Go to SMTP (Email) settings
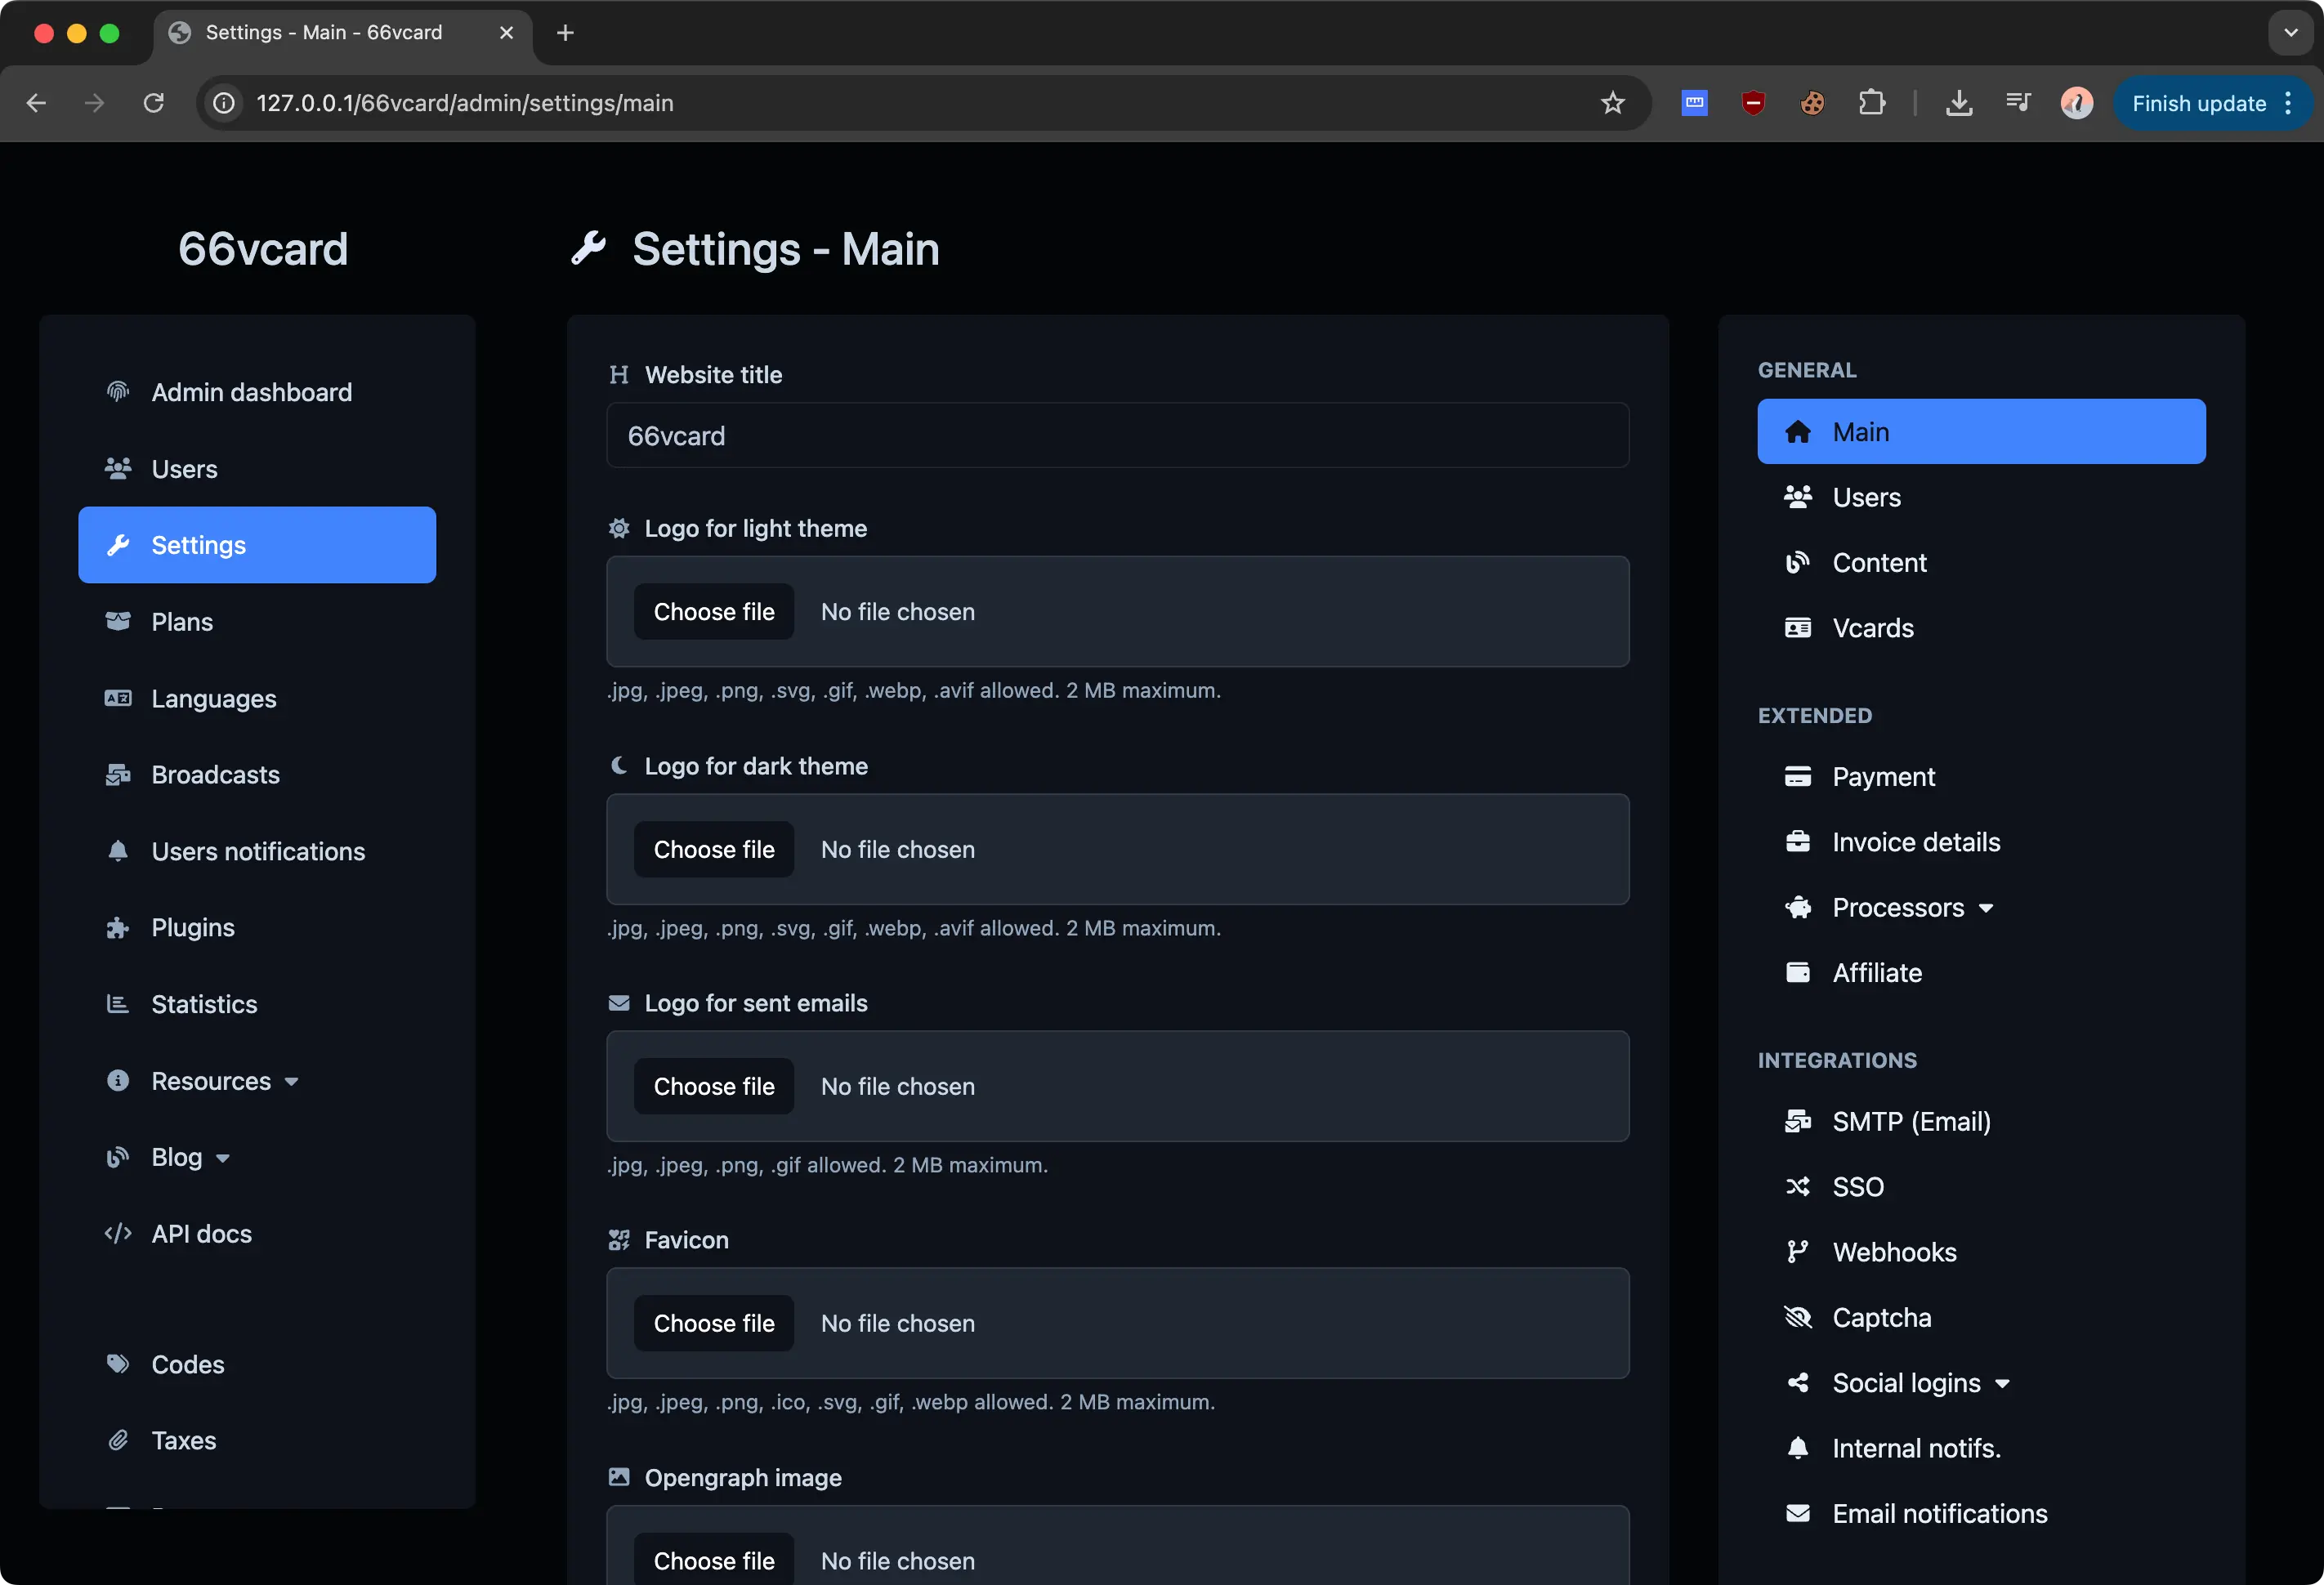 [1910, 1121]
